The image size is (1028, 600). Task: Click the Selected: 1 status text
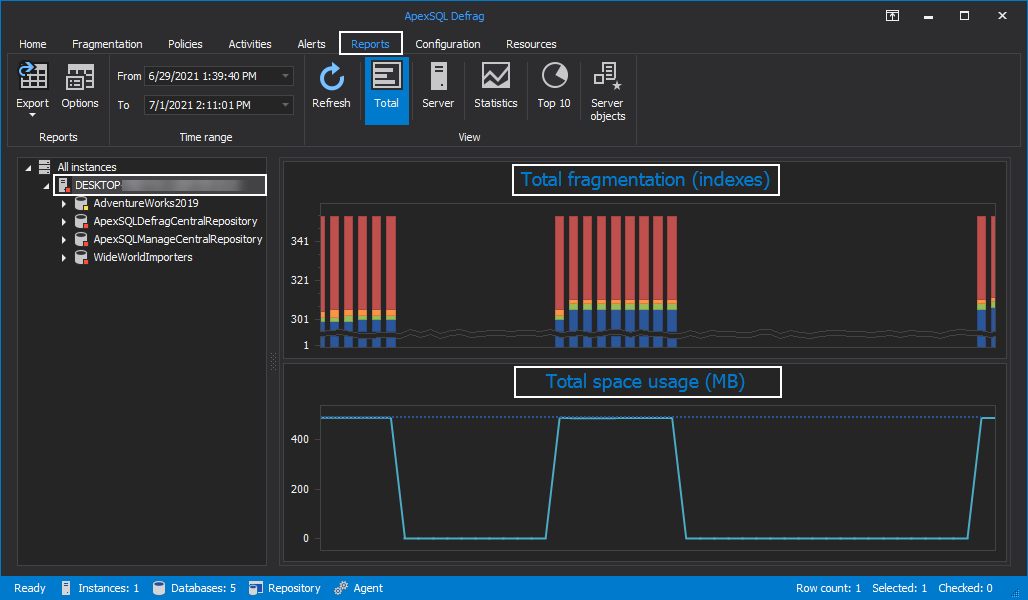point(900,588)
